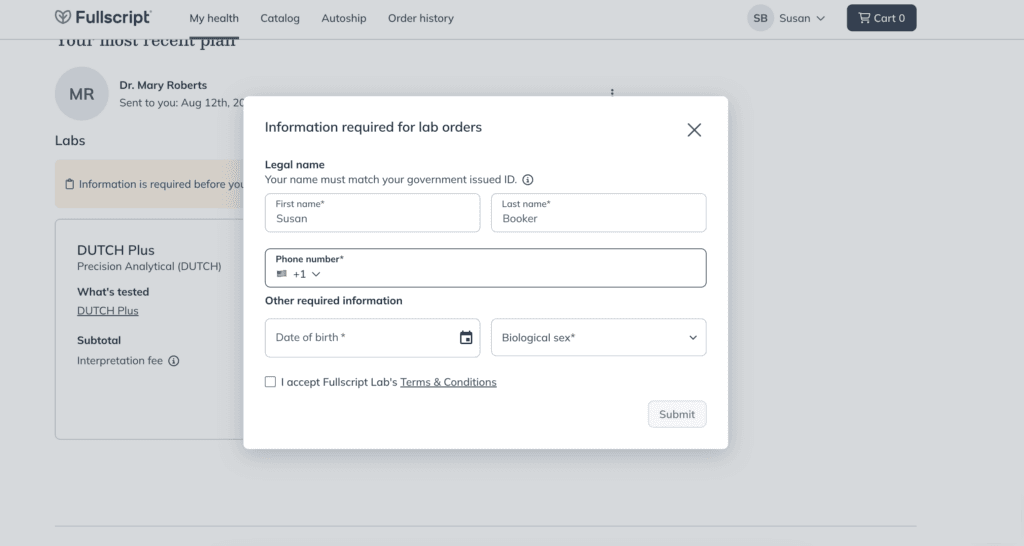Click the Fullscript logo
1024x546 pixels.
pos(103,18)
